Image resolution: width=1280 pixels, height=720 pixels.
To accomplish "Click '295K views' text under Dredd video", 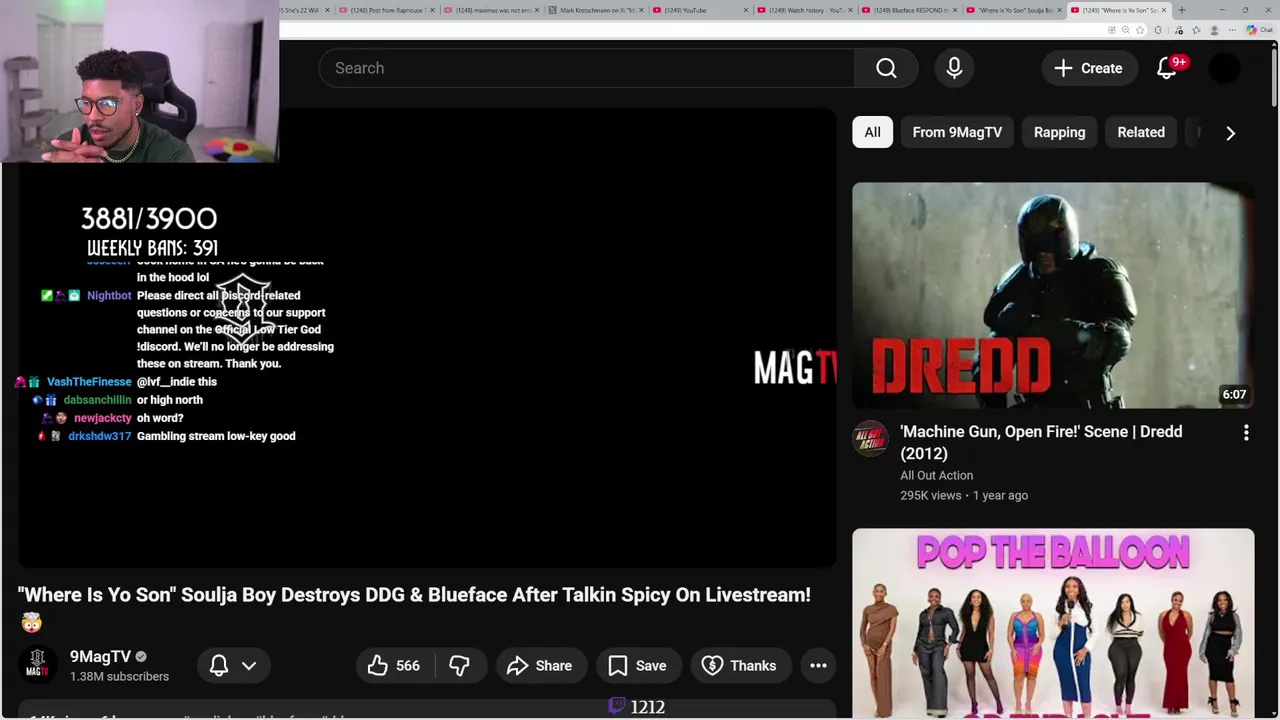I will 930,496.
